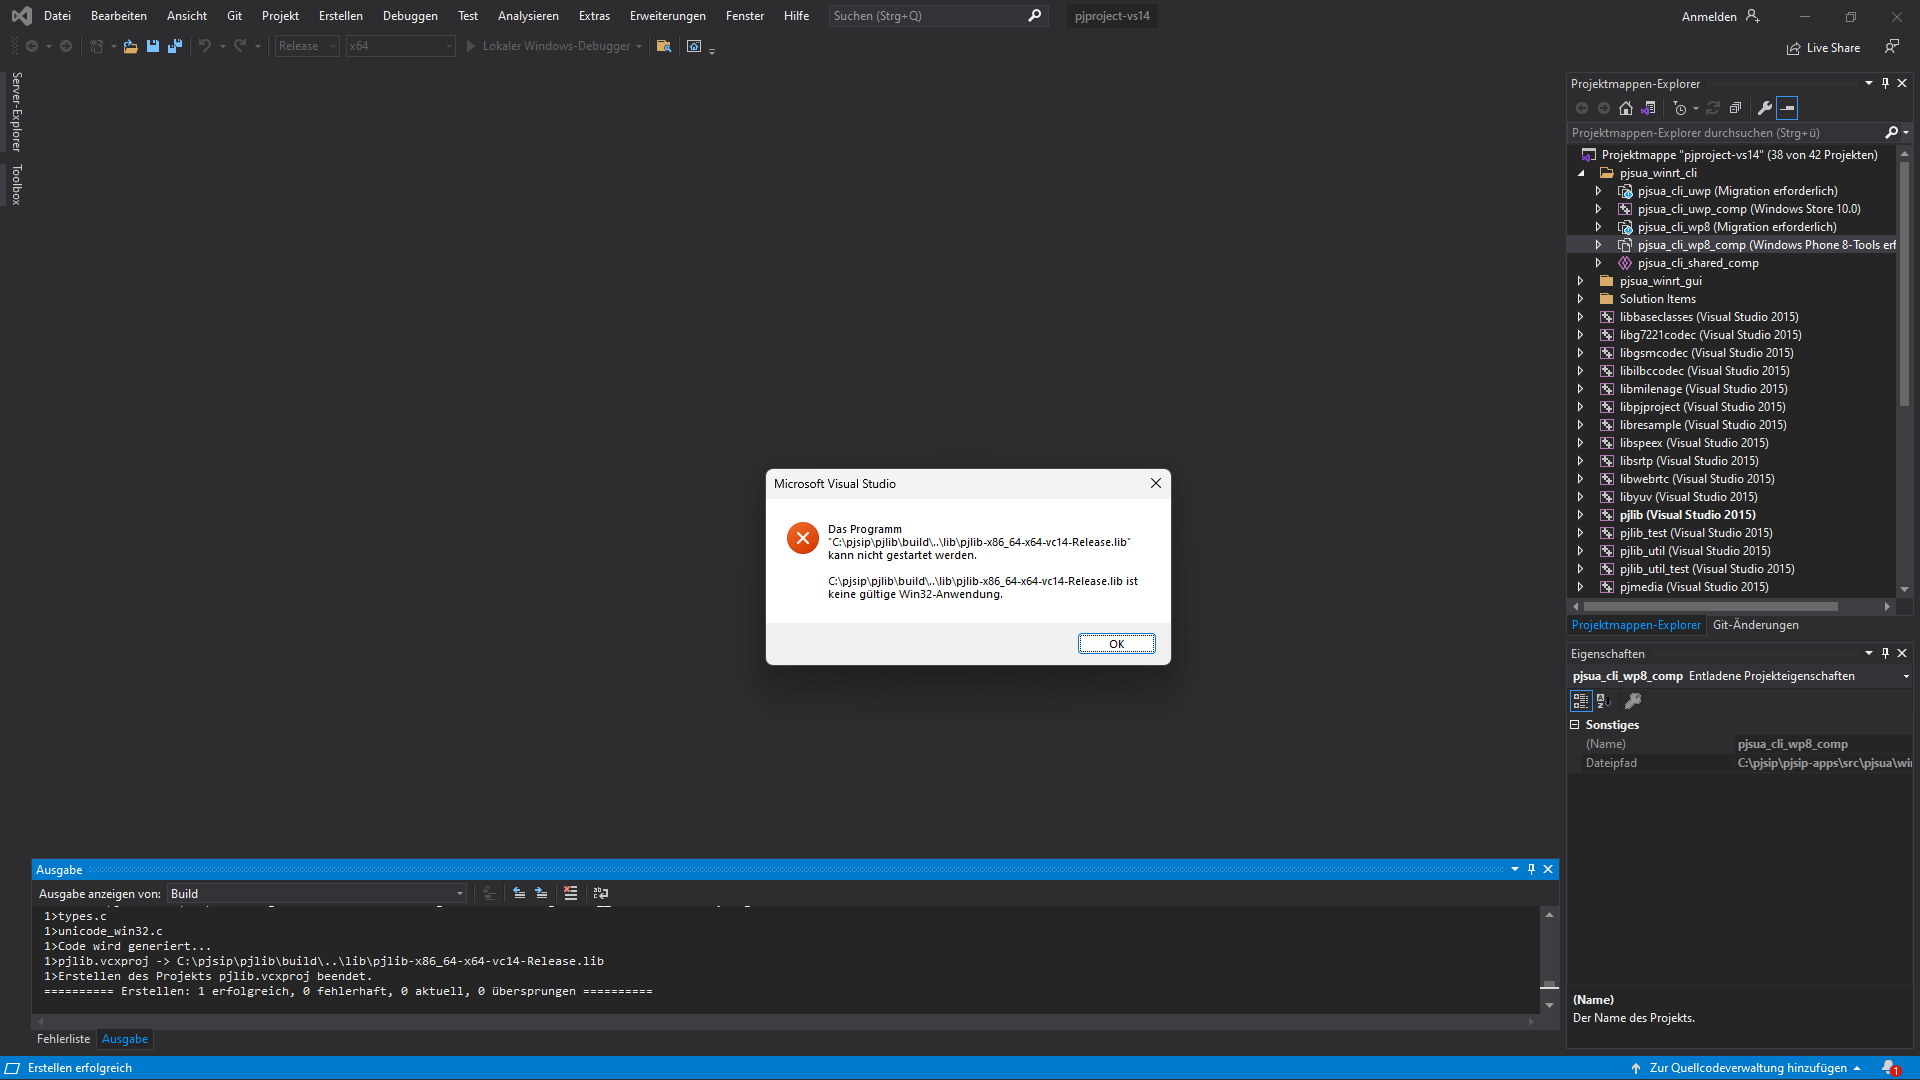Viewport: 1920px width, 1080px height.
Task: Open the Eigenschaften object selector dropdown
Action: pos(1906,677)
